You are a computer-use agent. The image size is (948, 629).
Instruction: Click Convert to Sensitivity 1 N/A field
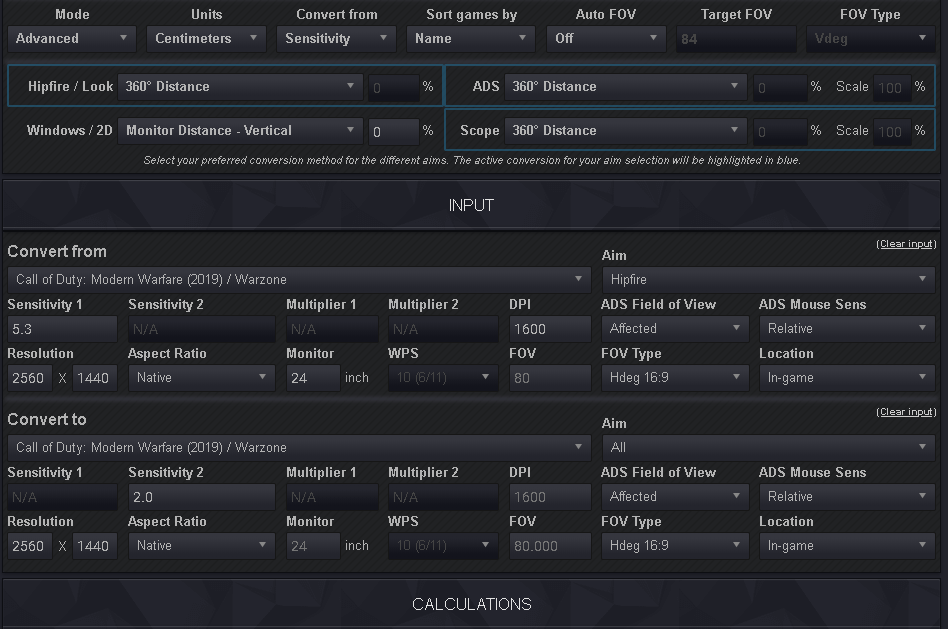click(x=62, y=497)
